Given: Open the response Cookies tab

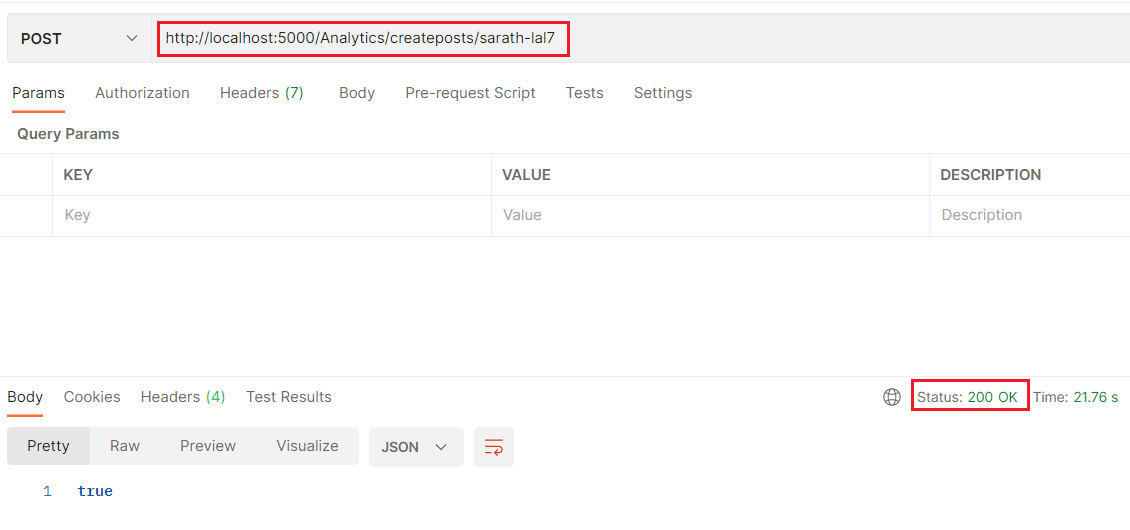Looking at the screenshot, I should point(92,397).
